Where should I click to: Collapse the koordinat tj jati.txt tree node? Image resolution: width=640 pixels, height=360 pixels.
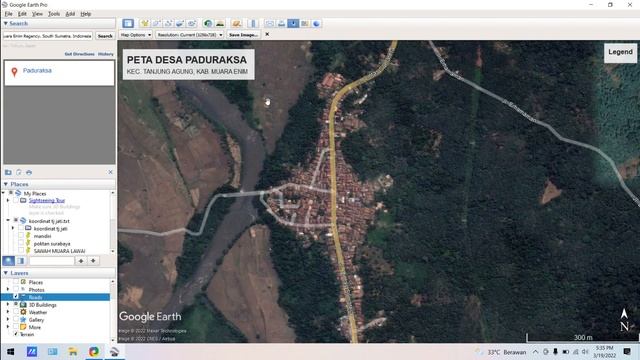point(8,220)
